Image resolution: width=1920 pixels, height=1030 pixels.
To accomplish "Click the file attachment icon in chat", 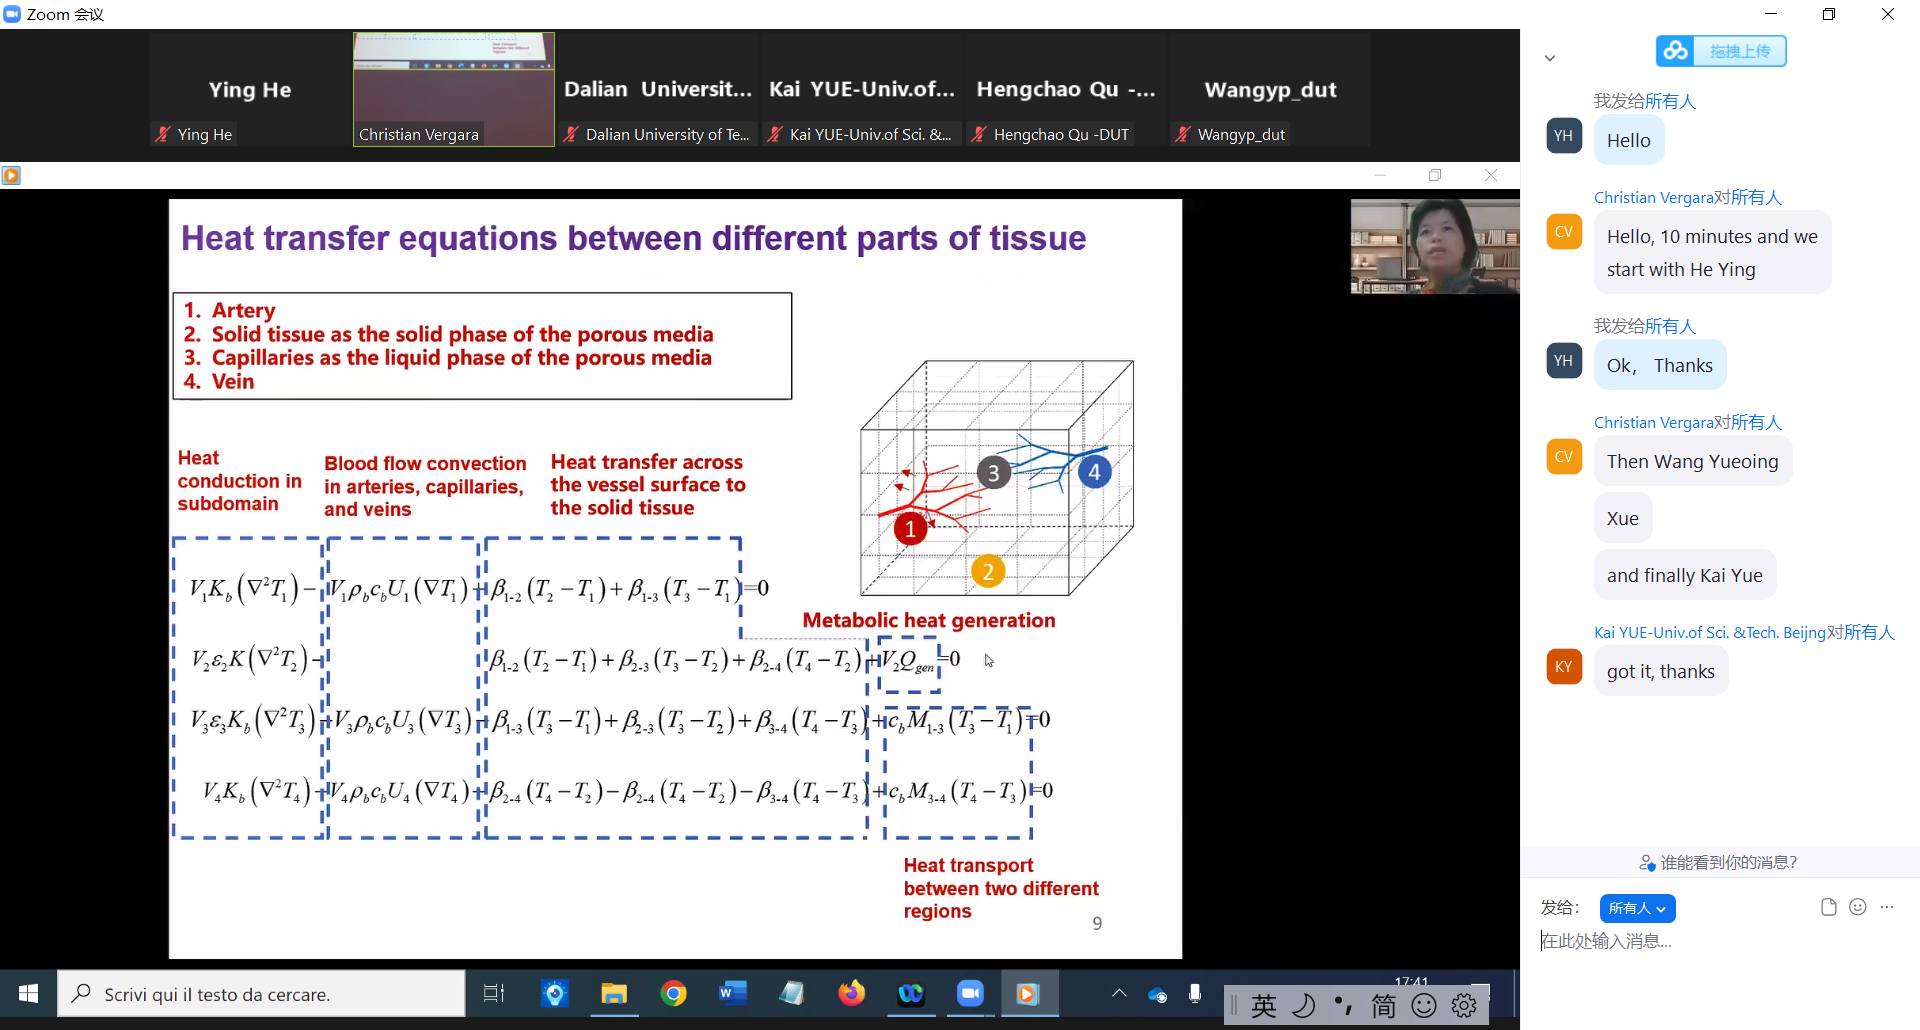I will 1828,907.
